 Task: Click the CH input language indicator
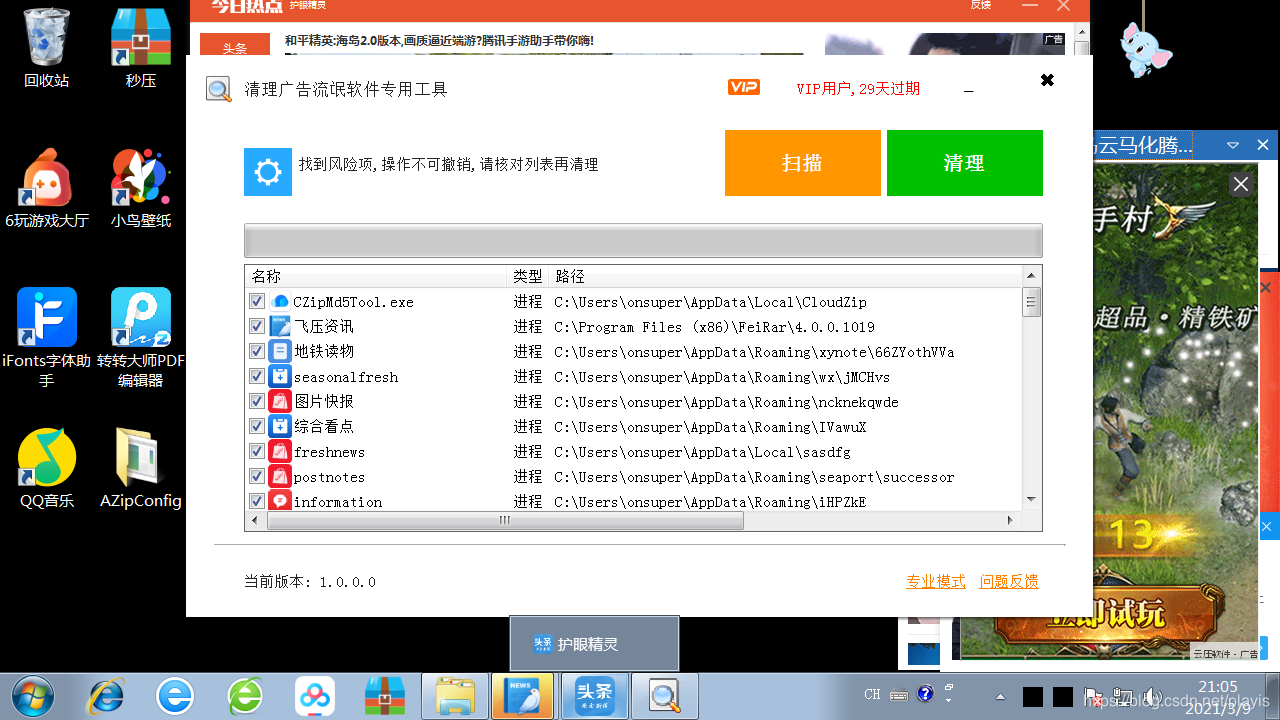872,695
